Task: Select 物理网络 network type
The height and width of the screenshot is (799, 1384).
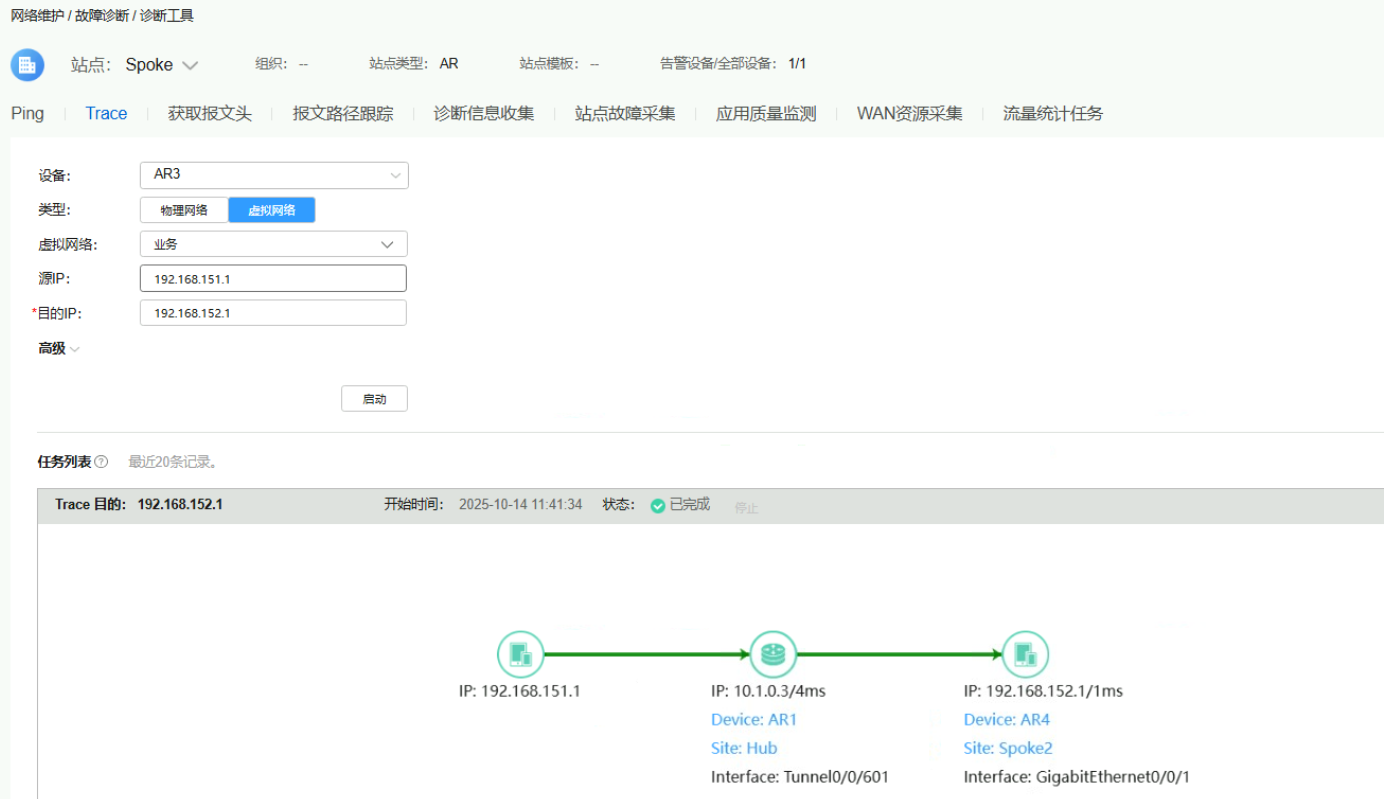Action: coord(184,210)
